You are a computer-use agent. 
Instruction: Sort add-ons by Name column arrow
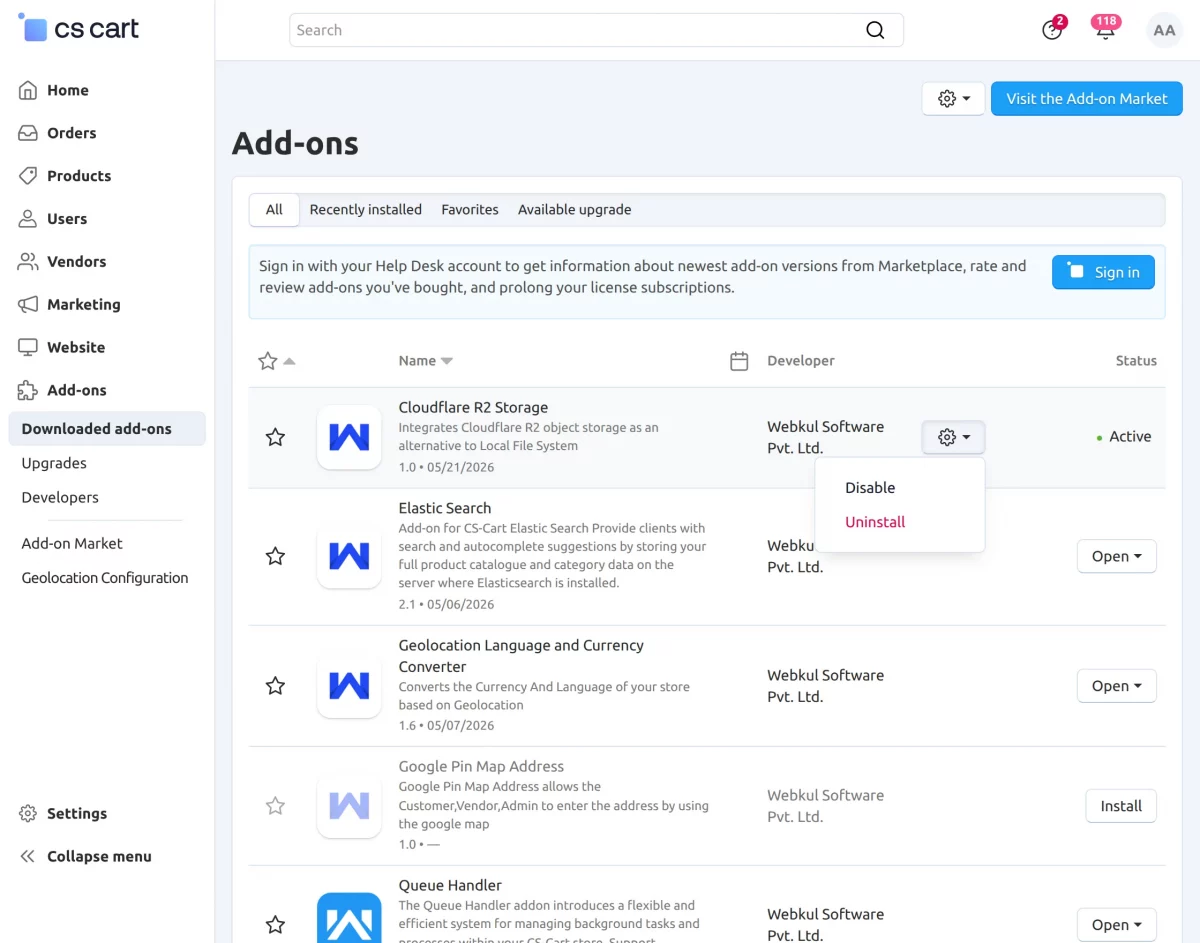(447, 361)
